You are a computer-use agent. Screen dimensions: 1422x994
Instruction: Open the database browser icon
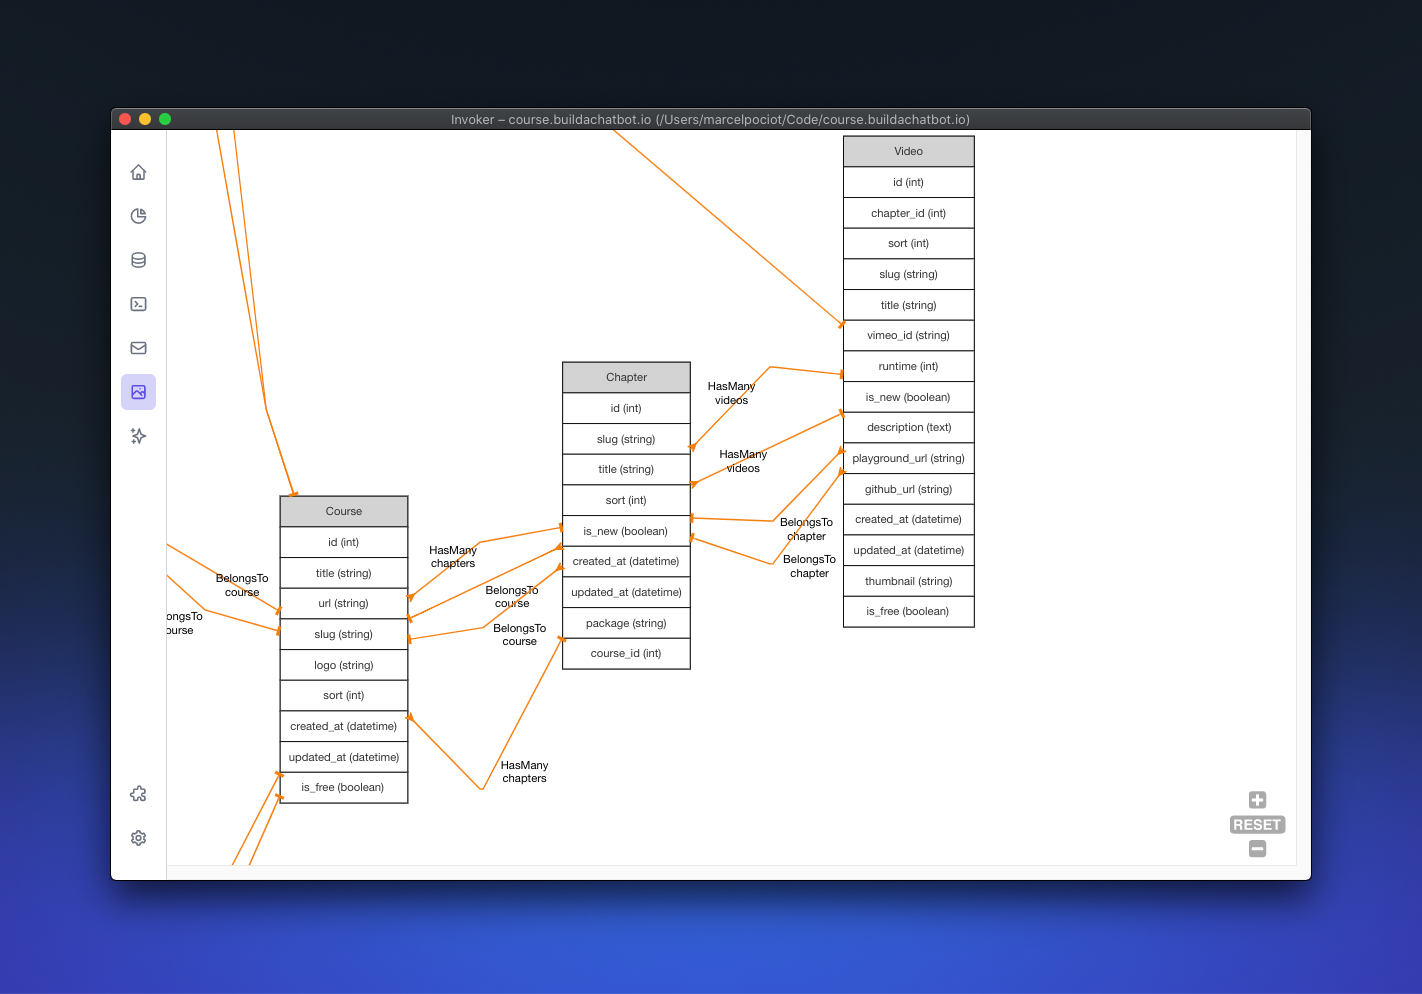[138, 260]
